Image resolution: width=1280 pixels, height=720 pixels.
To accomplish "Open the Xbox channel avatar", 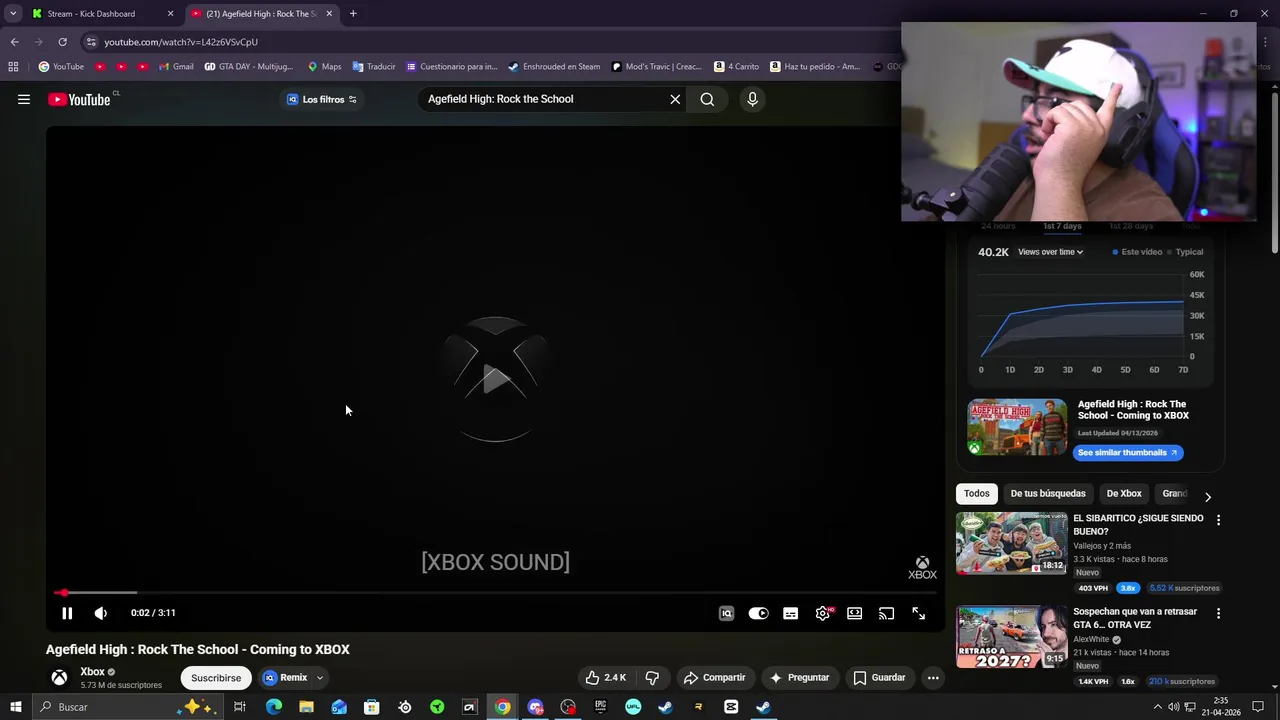I will coord(60,678).
